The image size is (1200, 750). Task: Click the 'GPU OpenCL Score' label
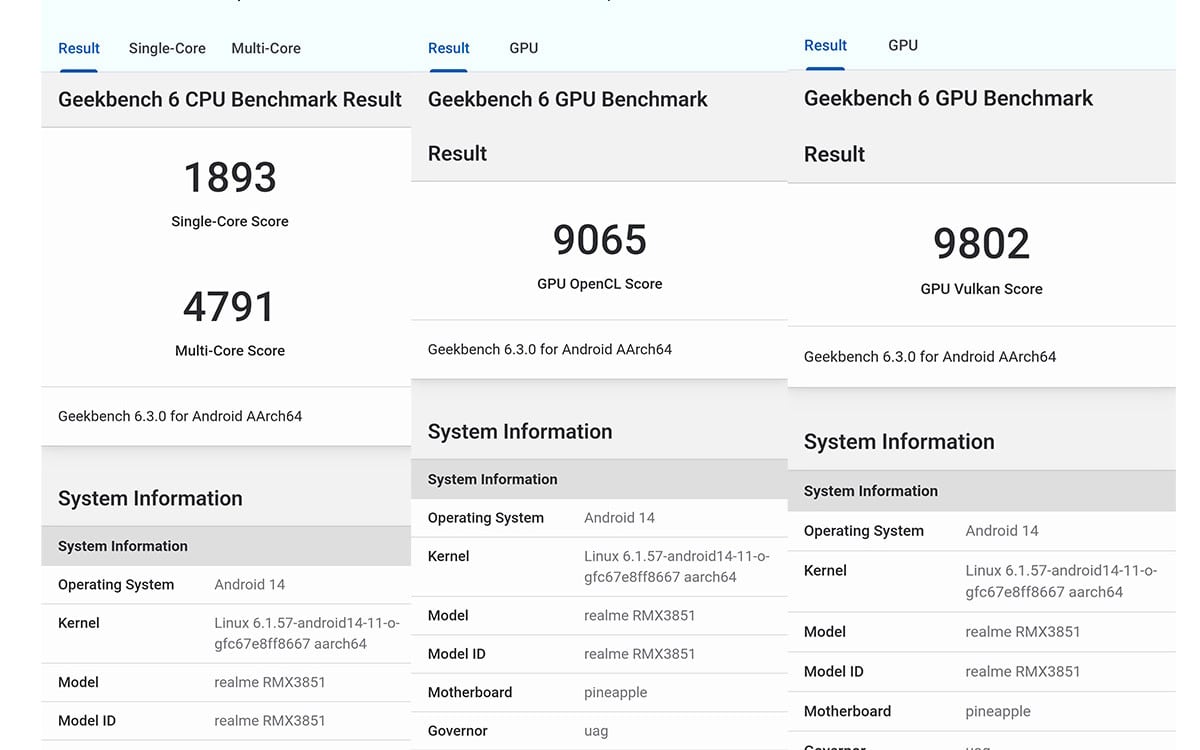point(600,284)
